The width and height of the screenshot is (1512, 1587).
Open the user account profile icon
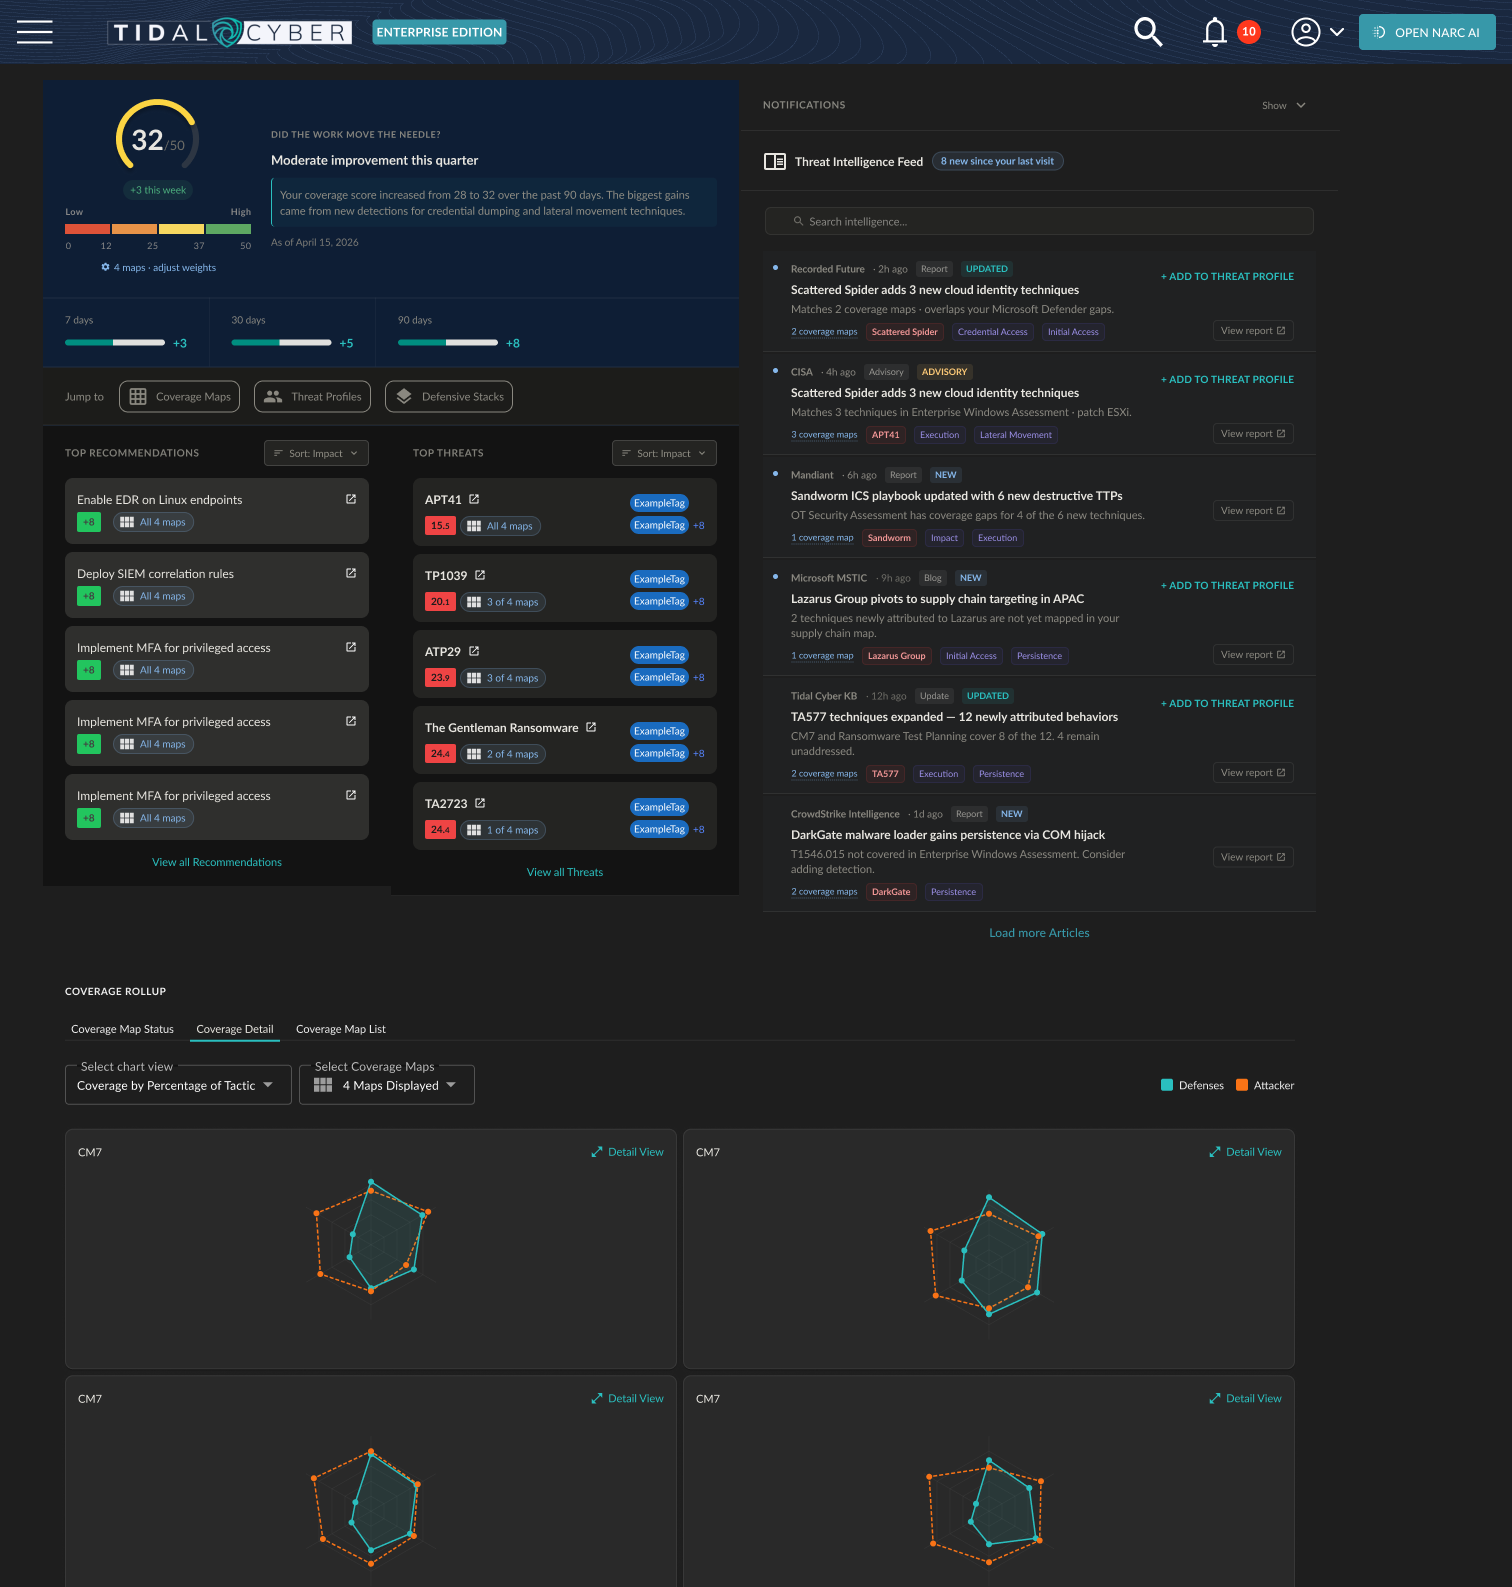point(1305,32)
